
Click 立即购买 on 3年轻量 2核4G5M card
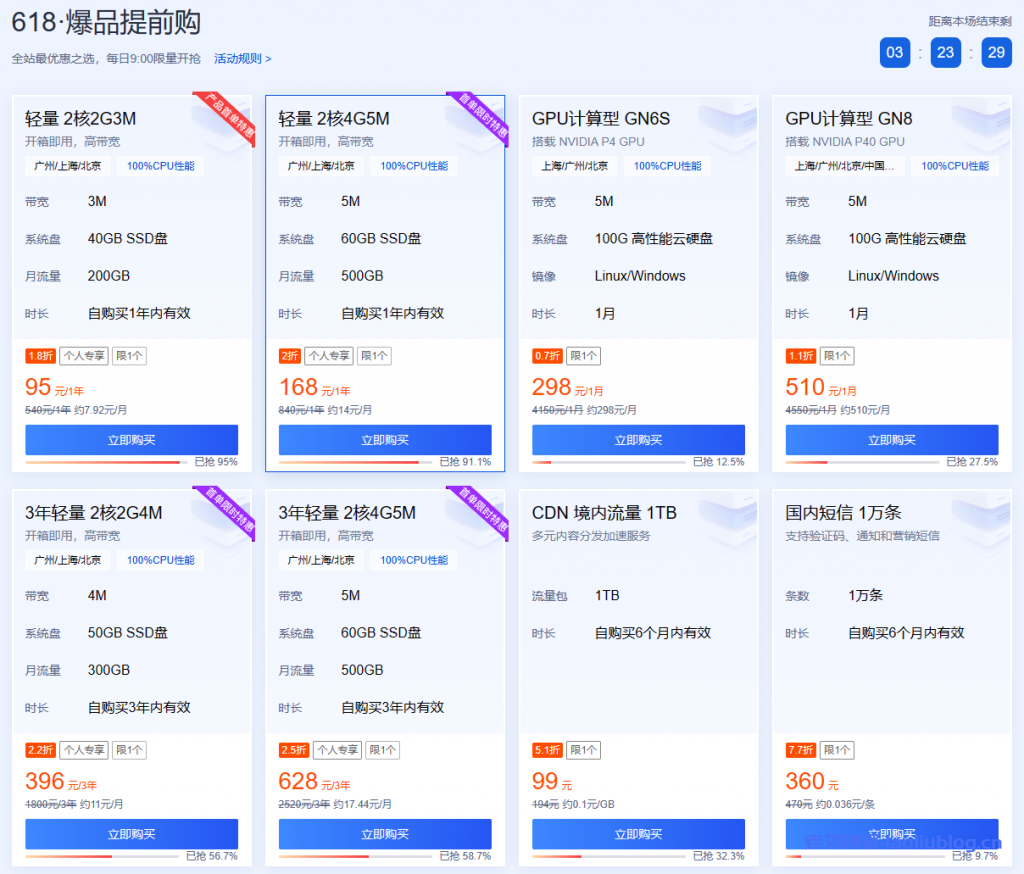coord(385,833)
